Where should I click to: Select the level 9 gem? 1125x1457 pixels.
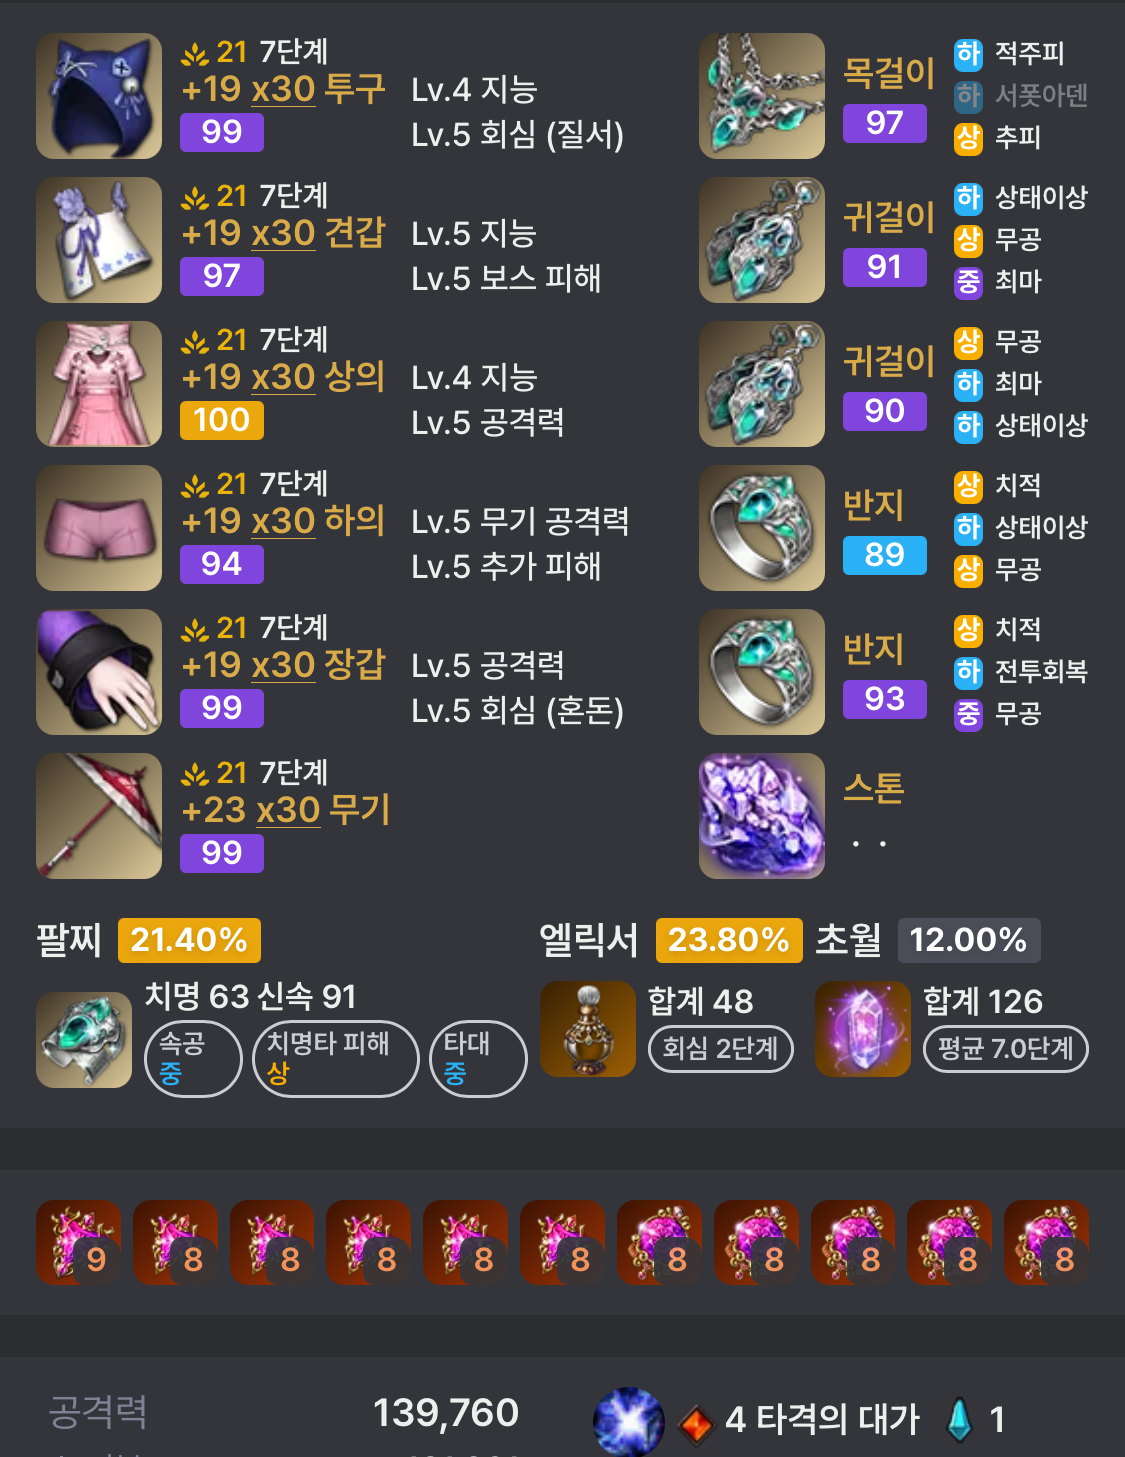pos(79,1243)
